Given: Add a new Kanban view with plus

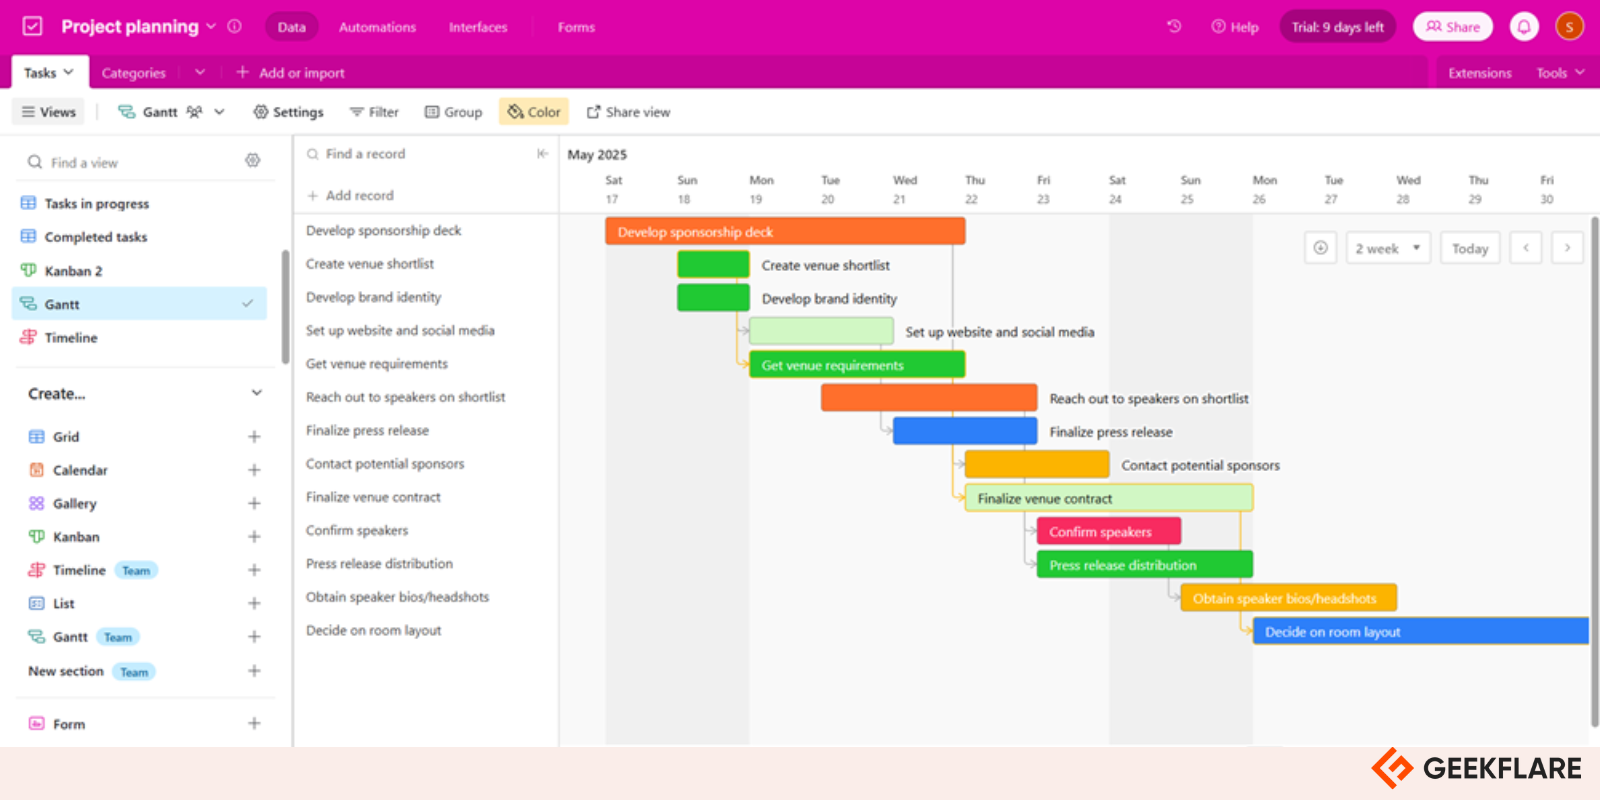Looking at the screenshot, I should (254, 537).
